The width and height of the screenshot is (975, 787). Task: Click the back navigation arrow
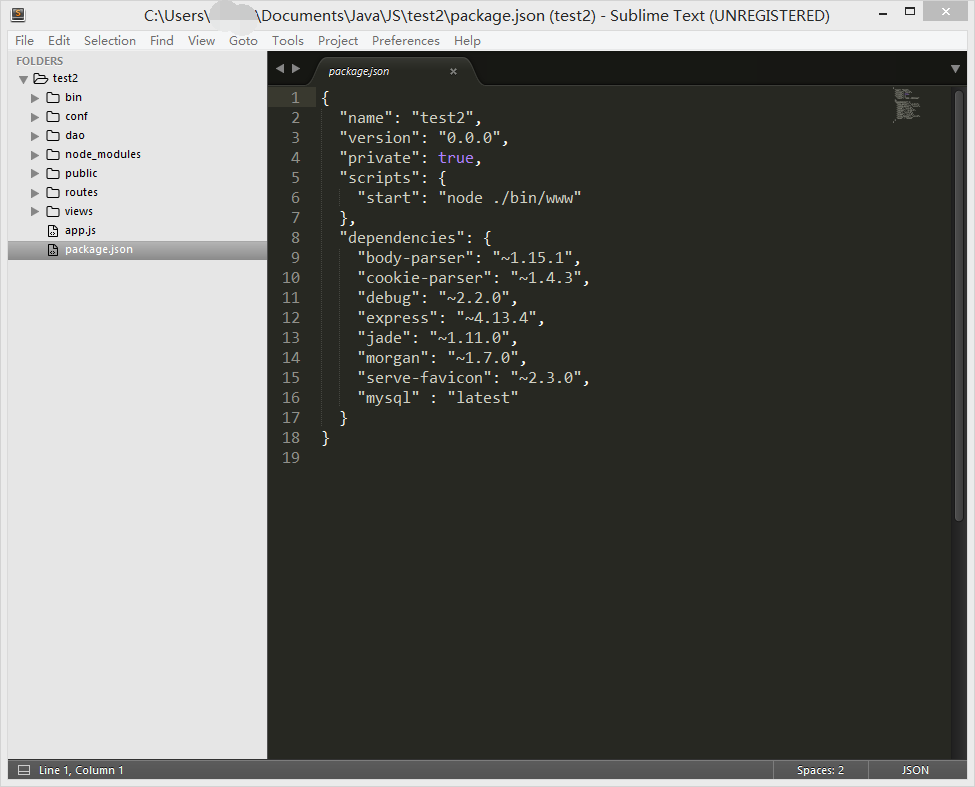pos(280,68)
